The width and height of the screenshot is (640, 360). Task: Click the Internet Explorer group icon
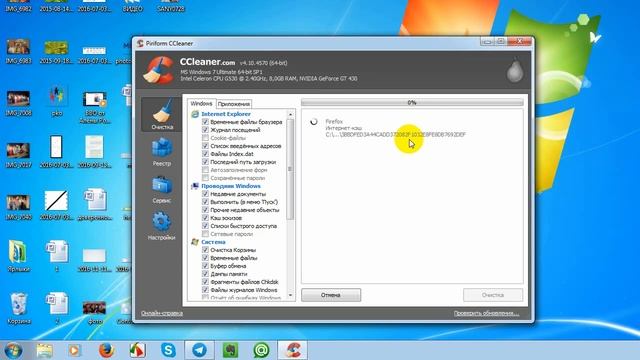pos(195,114)
